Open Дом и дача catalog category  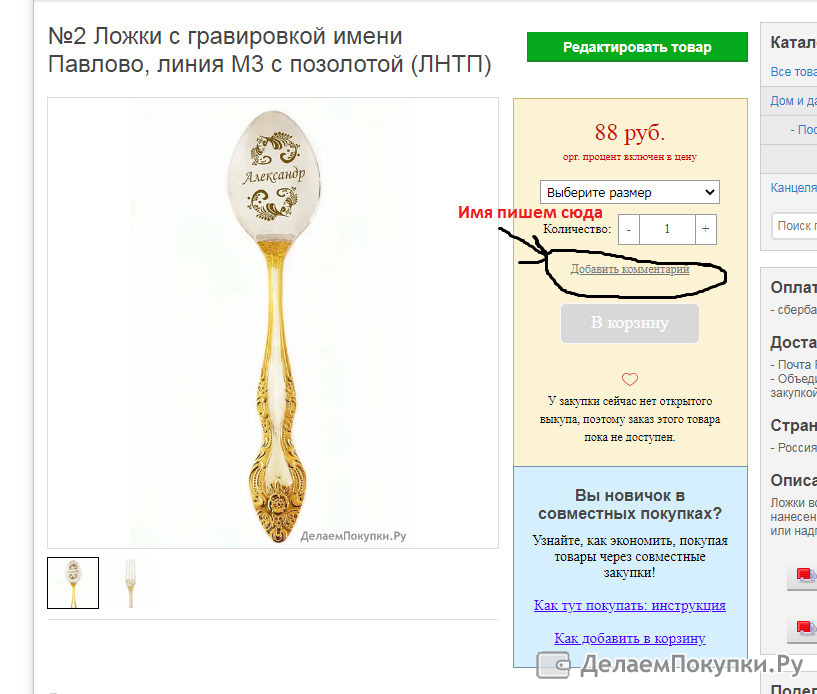click(794, 101)
